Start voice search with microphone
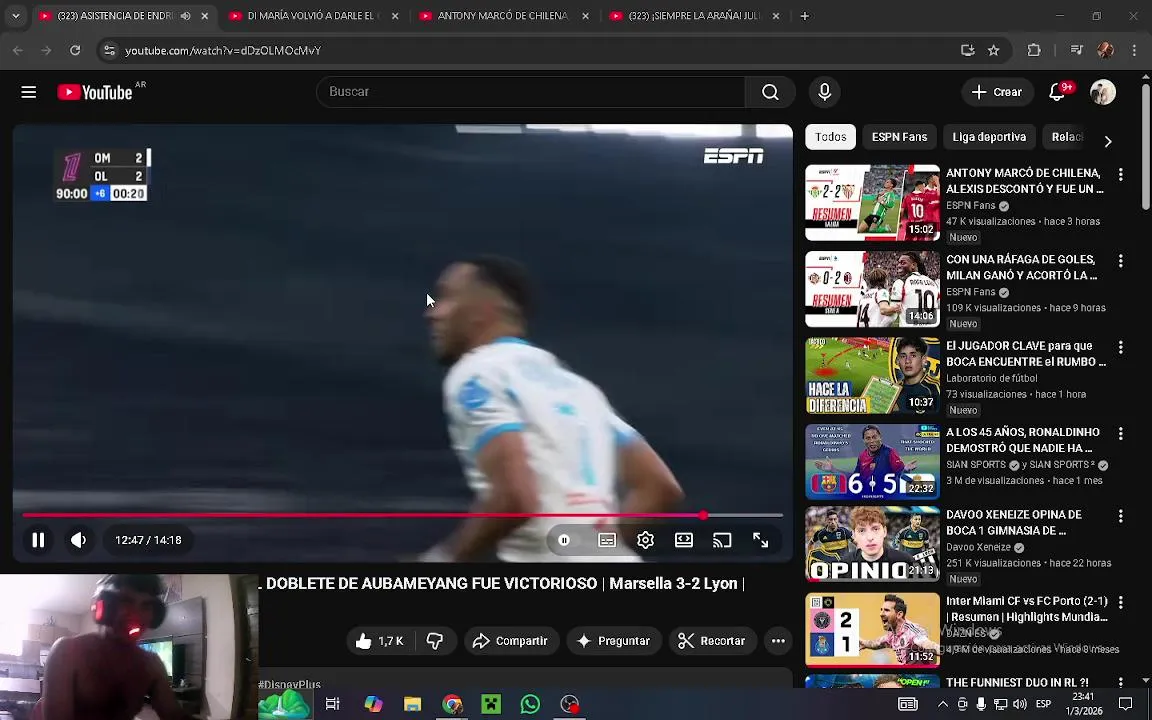Viewport: 1152px width, 720px height. pos(824,92)
